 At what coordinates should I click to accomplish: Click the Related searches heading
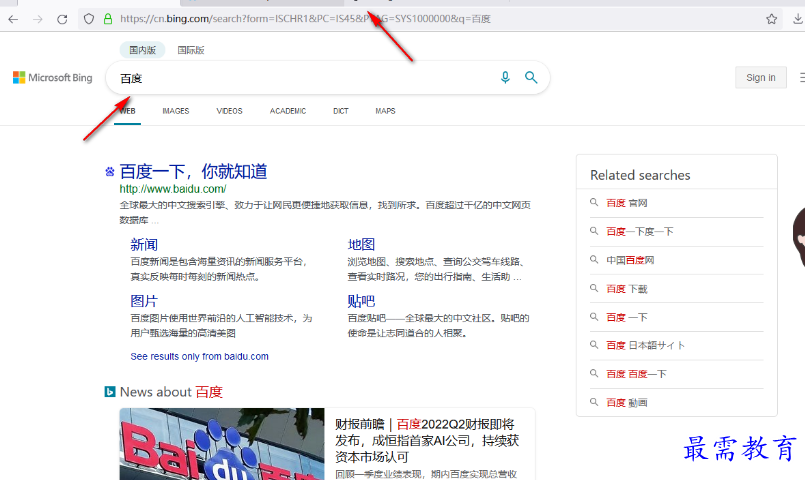(x=640, y=175)
